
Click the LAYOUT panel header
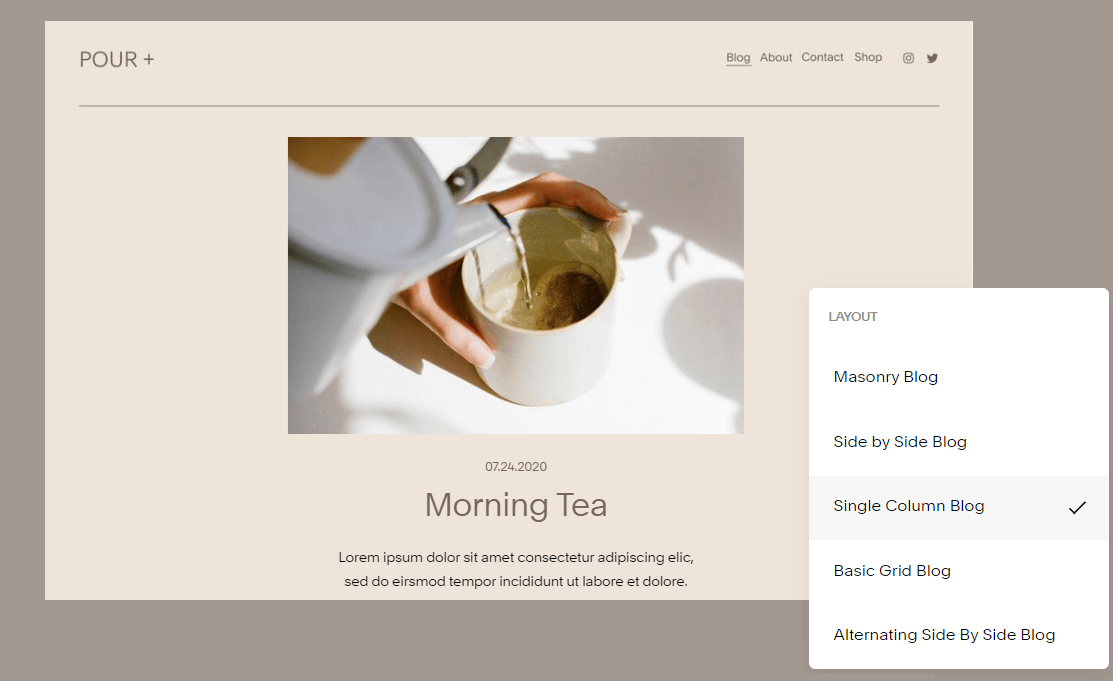(x=852, y=316)
